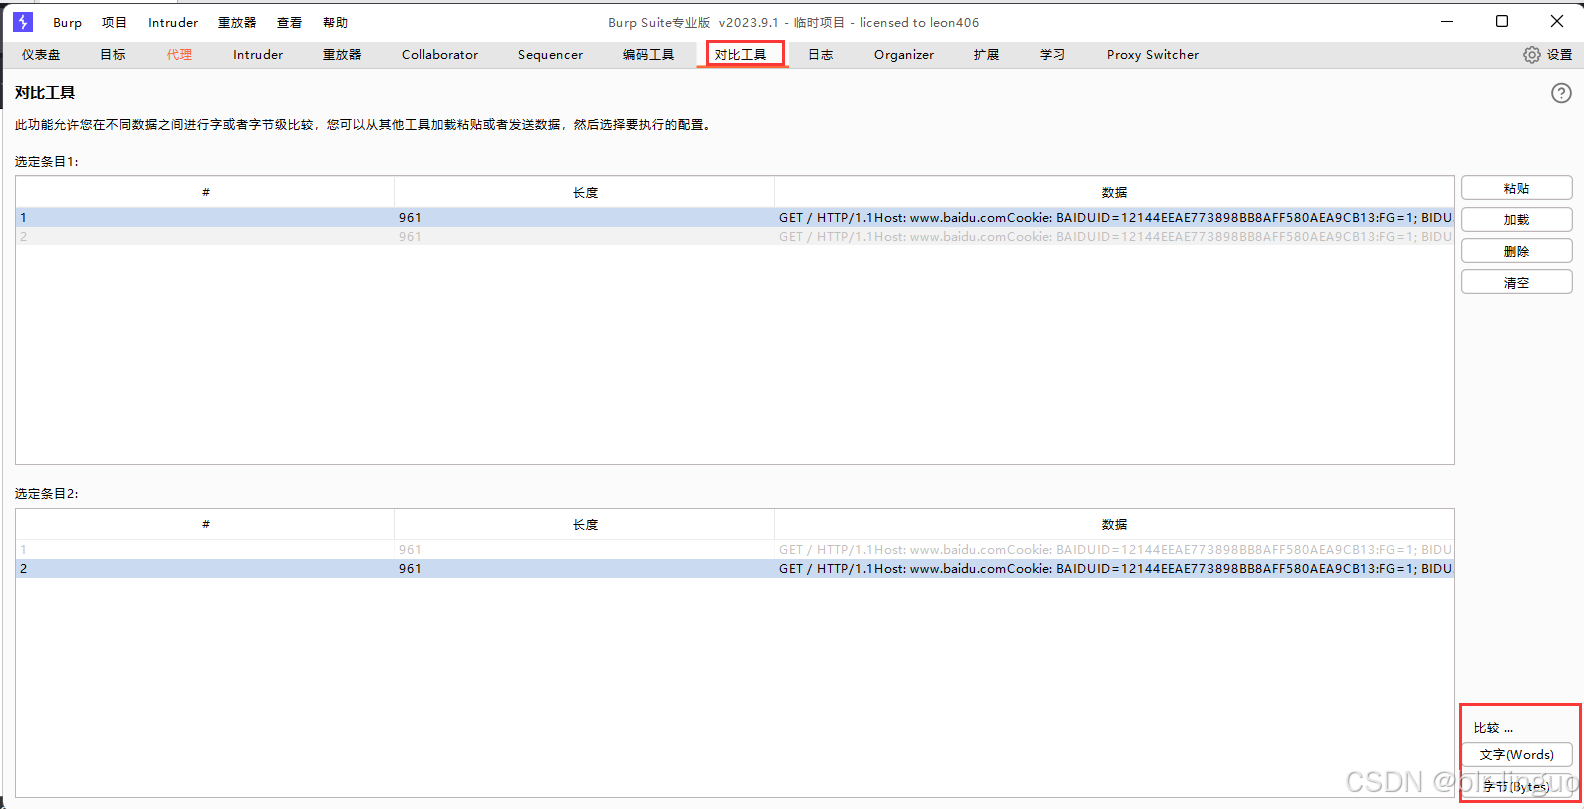Select row 1 in 选定条目1 table
The height and width of the screenshot is (809, 1584).
(735, 217)
